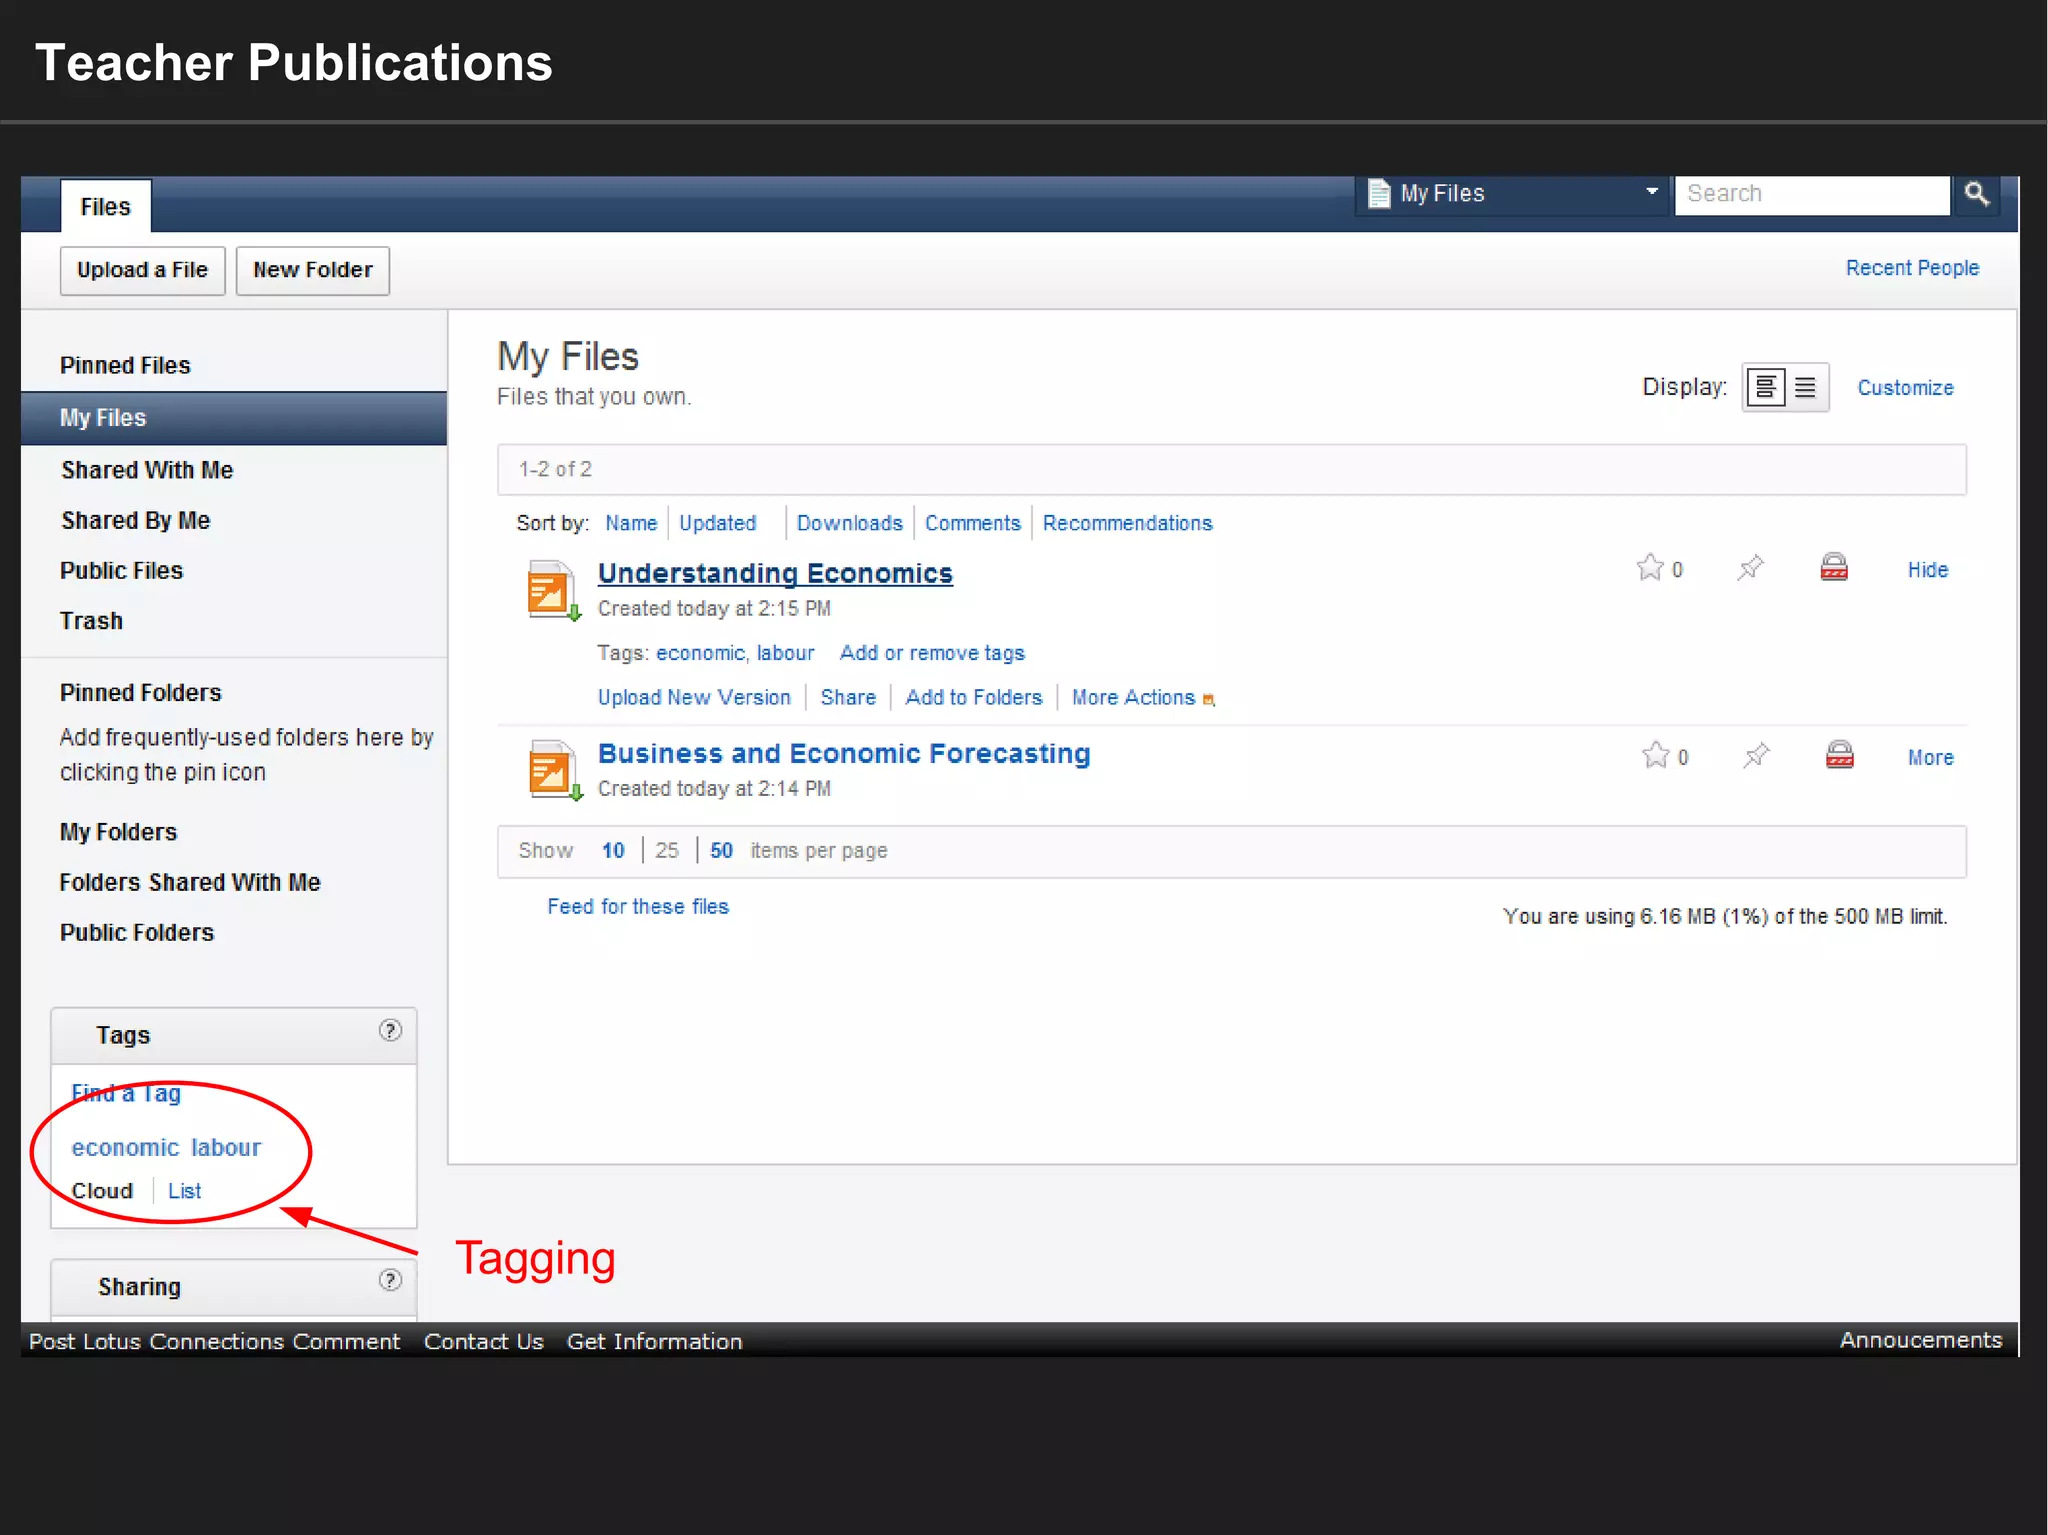This screenshot has width=2048, height=1535.
Task: Open Shared With Me in sidebar
Action: point(147,470)
